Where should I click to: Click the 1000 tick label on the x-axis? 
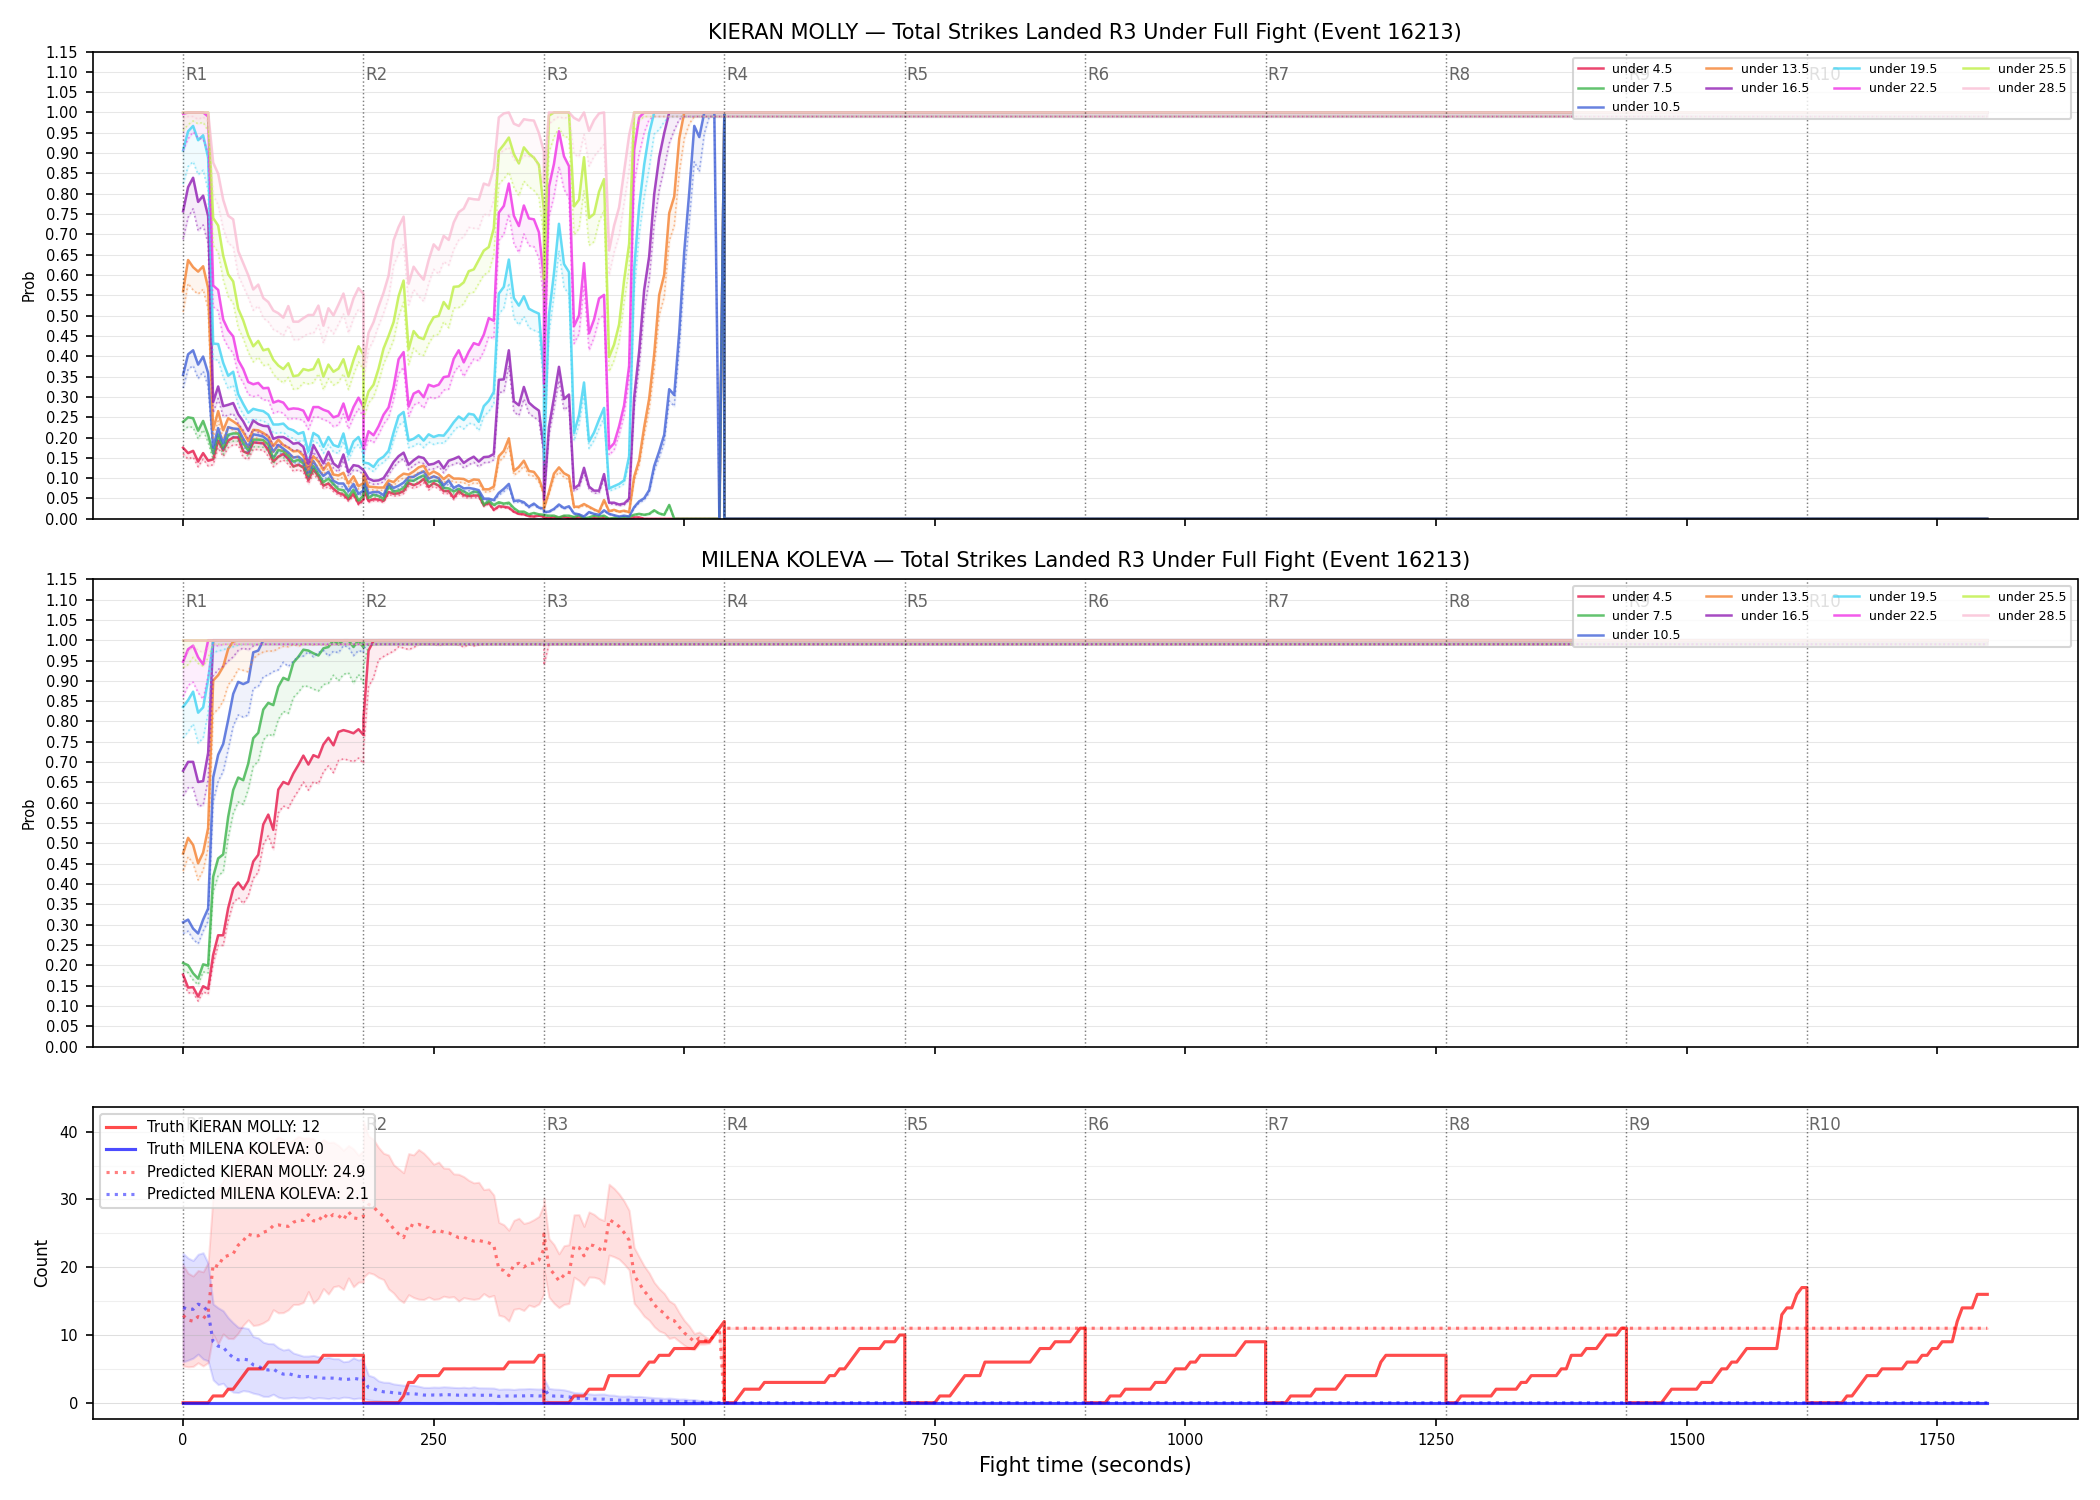coord(1185,1440)
